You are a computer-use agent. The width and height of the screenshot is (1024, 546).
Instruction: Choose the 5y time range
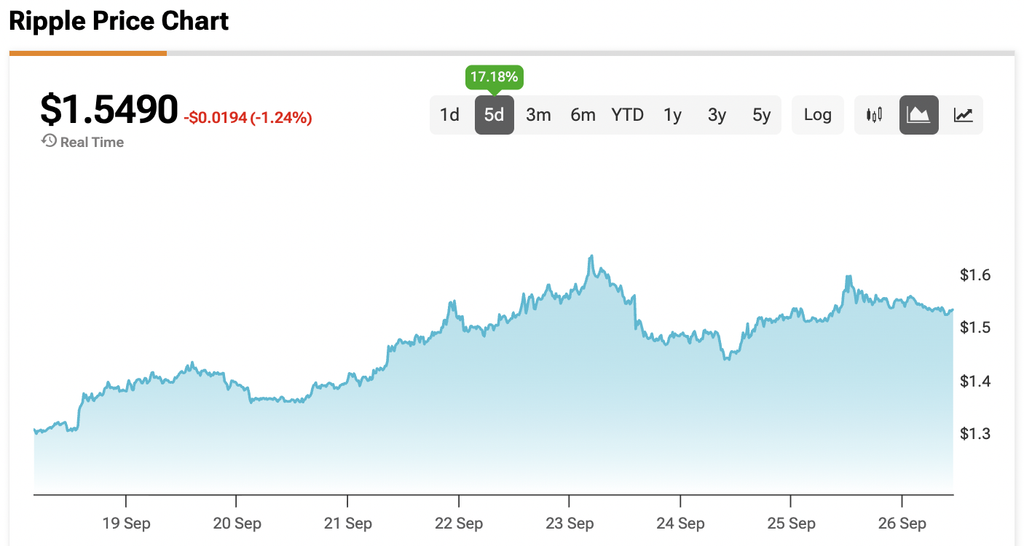tap(761, 115)
